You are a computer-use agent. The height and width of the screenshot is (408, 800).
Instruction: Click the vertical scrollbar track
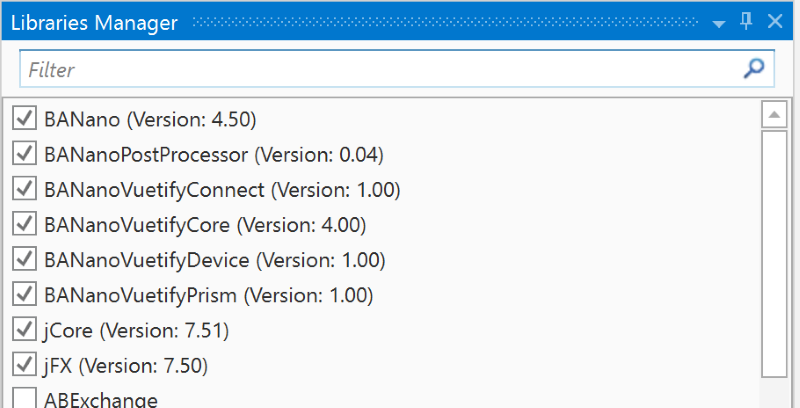[x=775, y=250]
